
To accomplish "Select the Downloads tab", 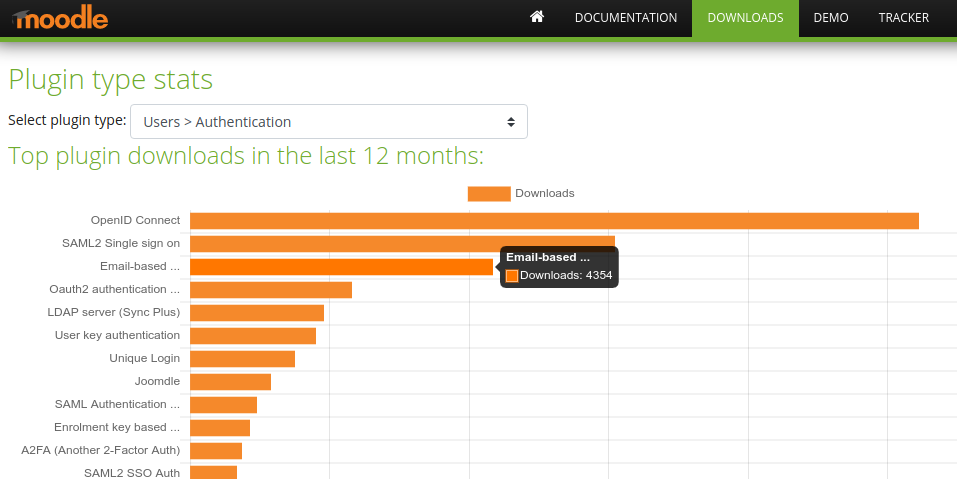I will click(x=745, y=18).
